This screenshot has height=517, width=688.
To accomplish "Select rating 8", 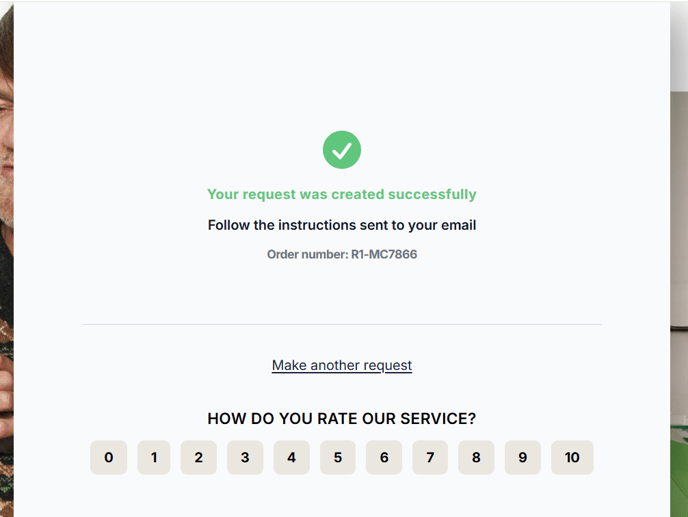I will pyautogui.click(x=476, y=457).
